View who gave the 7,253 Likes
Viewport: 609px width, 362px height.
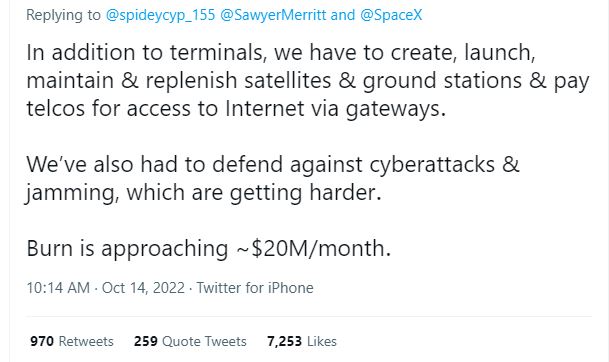point(302,341)
